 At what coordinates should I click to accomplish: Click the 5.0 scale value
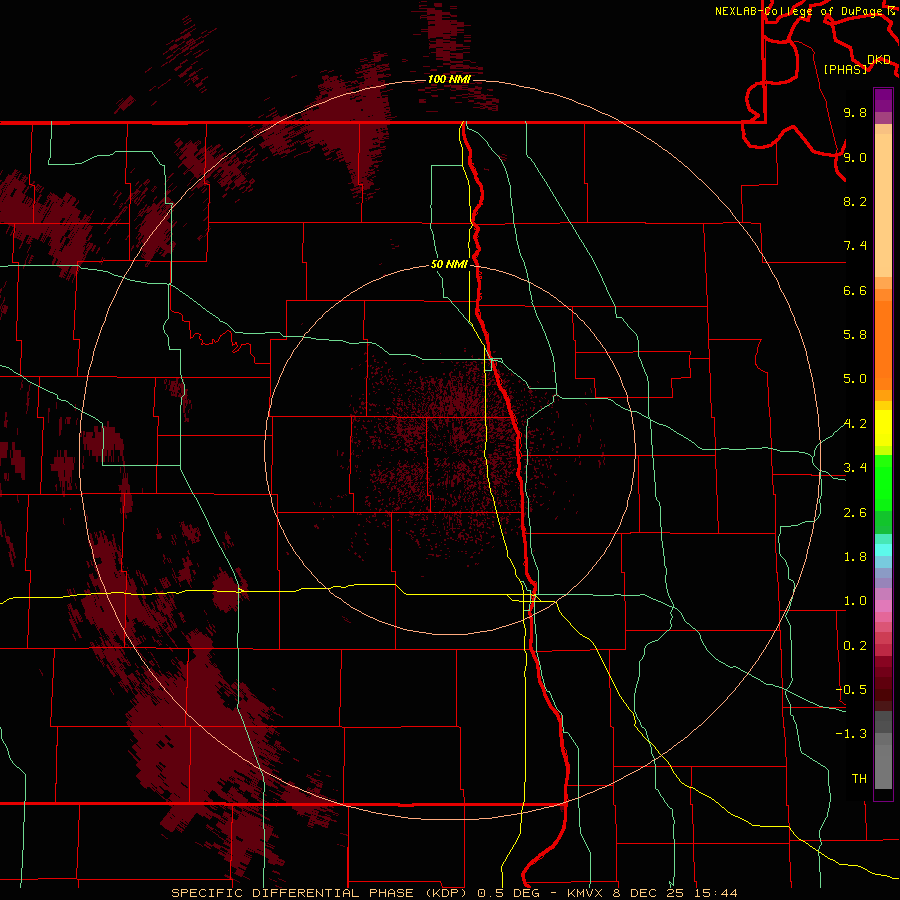click(x=855, y=379)
